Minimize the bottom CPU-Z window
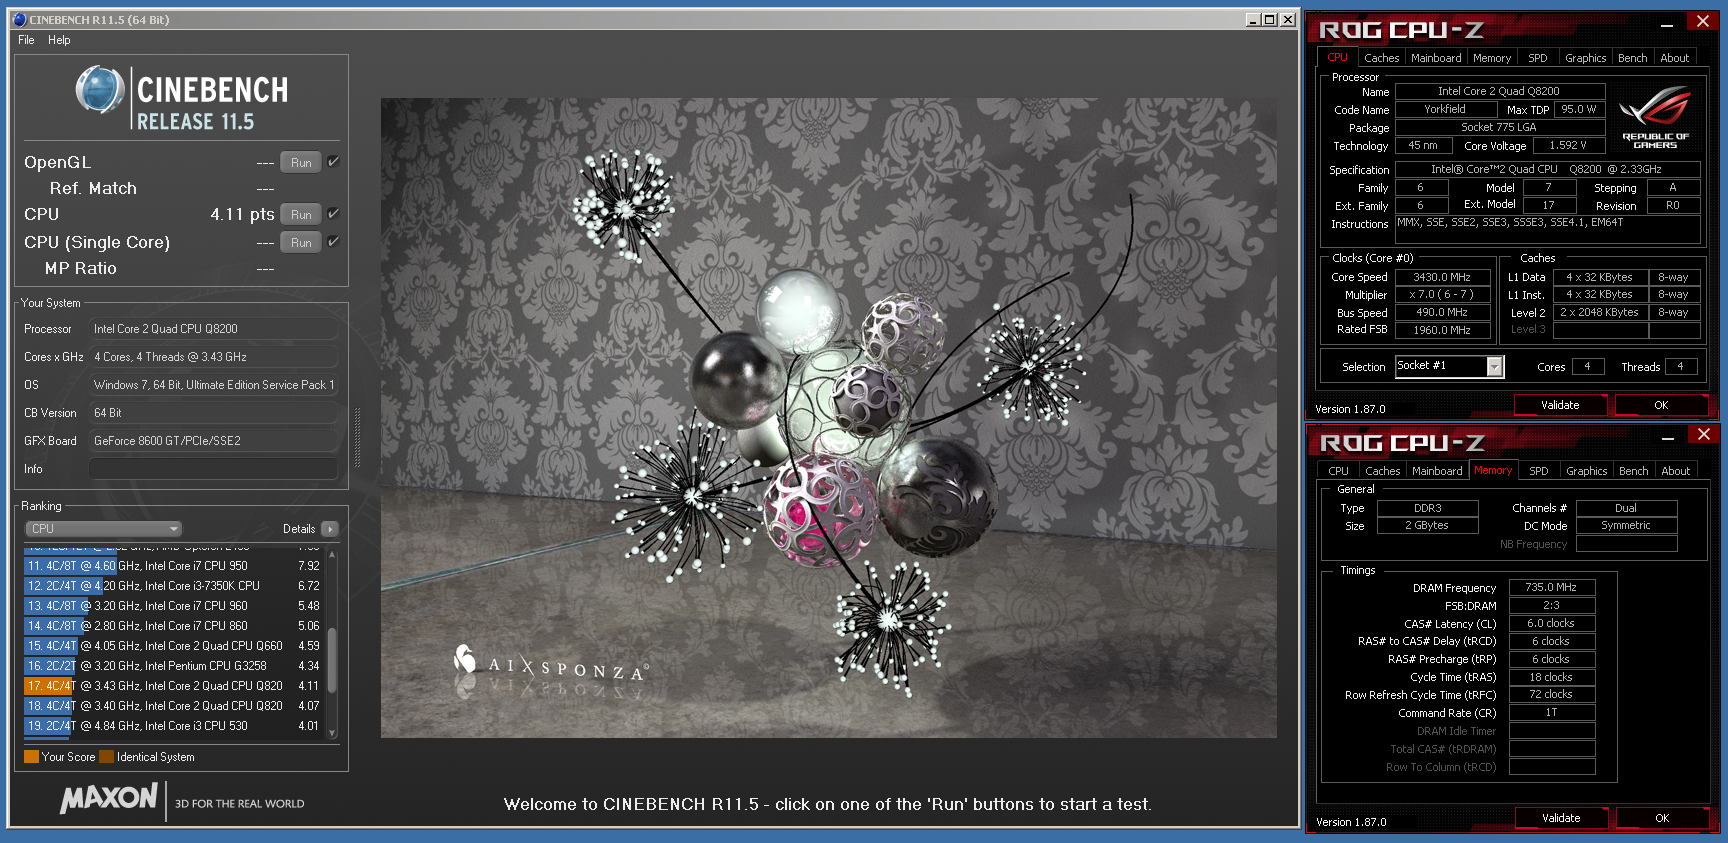The width and height of the screenshot is (1728, 843). [1668, 438]
